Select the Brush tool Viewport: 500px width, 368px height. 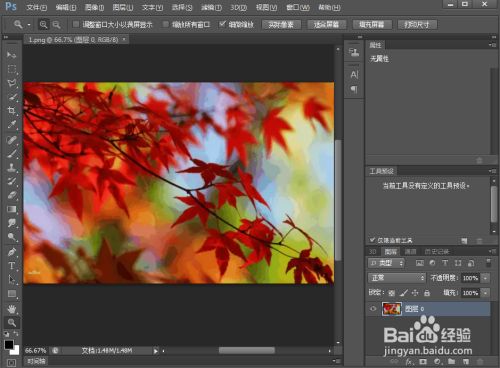pyautogui.click(x=12, y=153)
